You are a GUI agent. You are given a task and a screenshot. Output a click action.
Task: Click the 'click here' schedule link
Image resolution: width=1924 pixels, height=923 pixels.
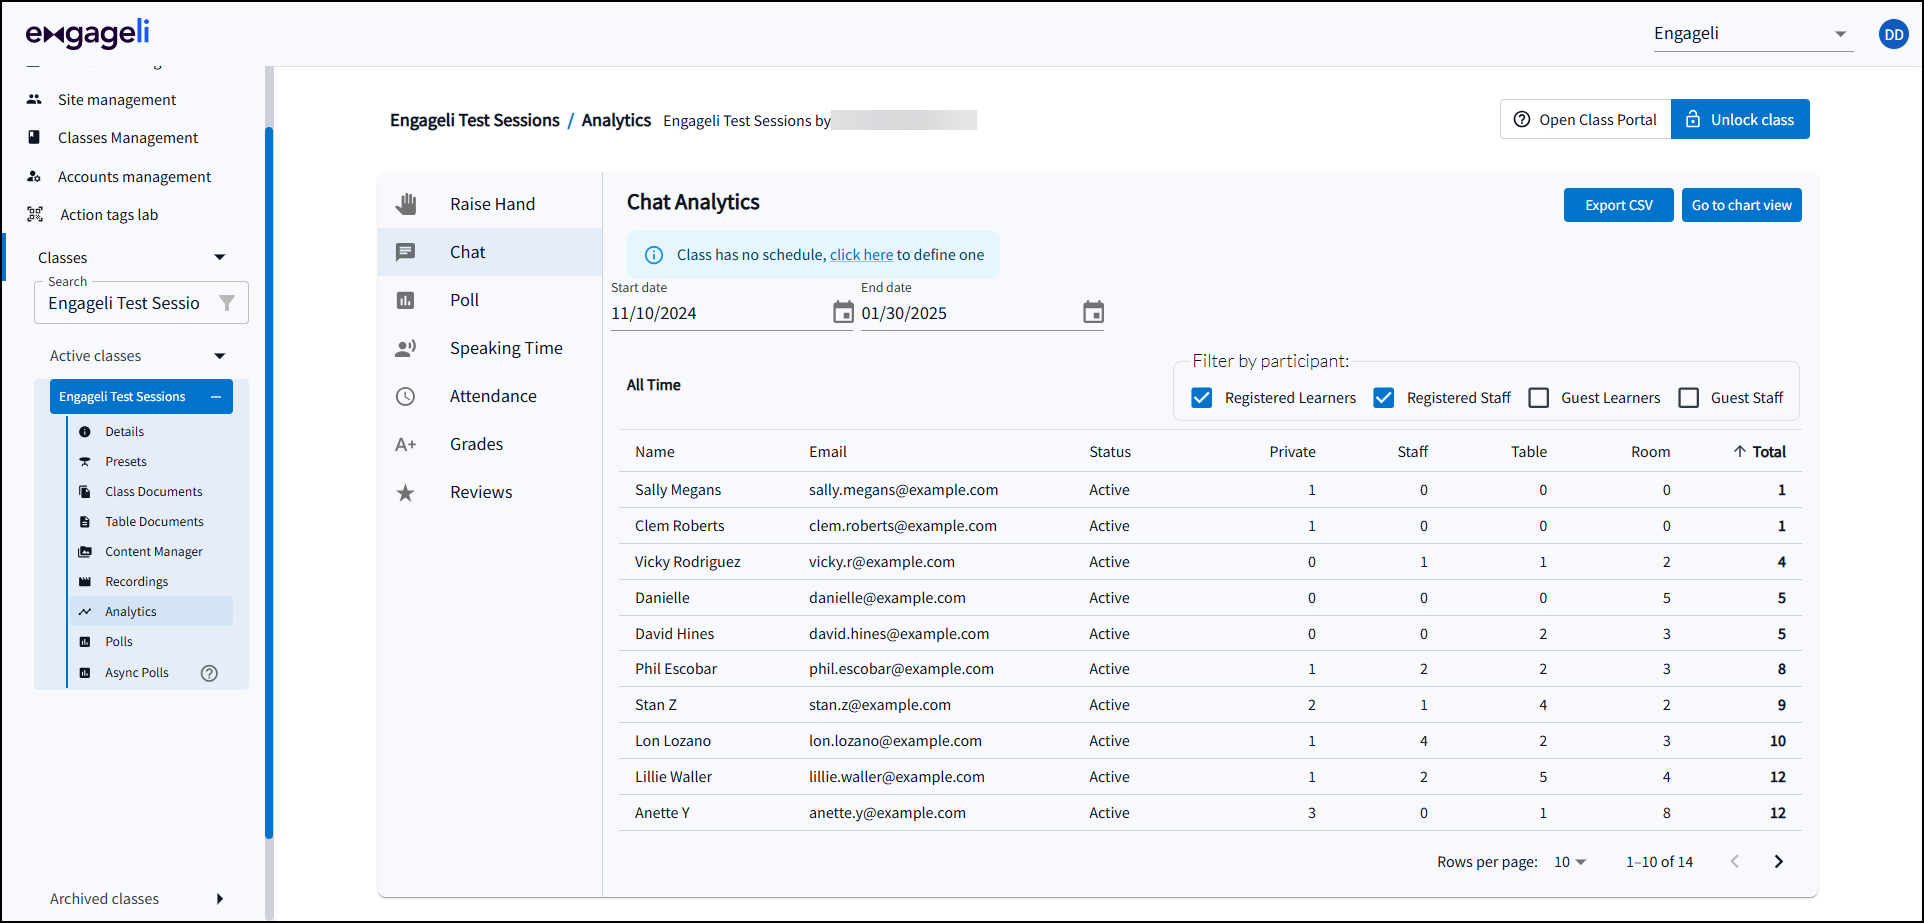click(861, 255)
